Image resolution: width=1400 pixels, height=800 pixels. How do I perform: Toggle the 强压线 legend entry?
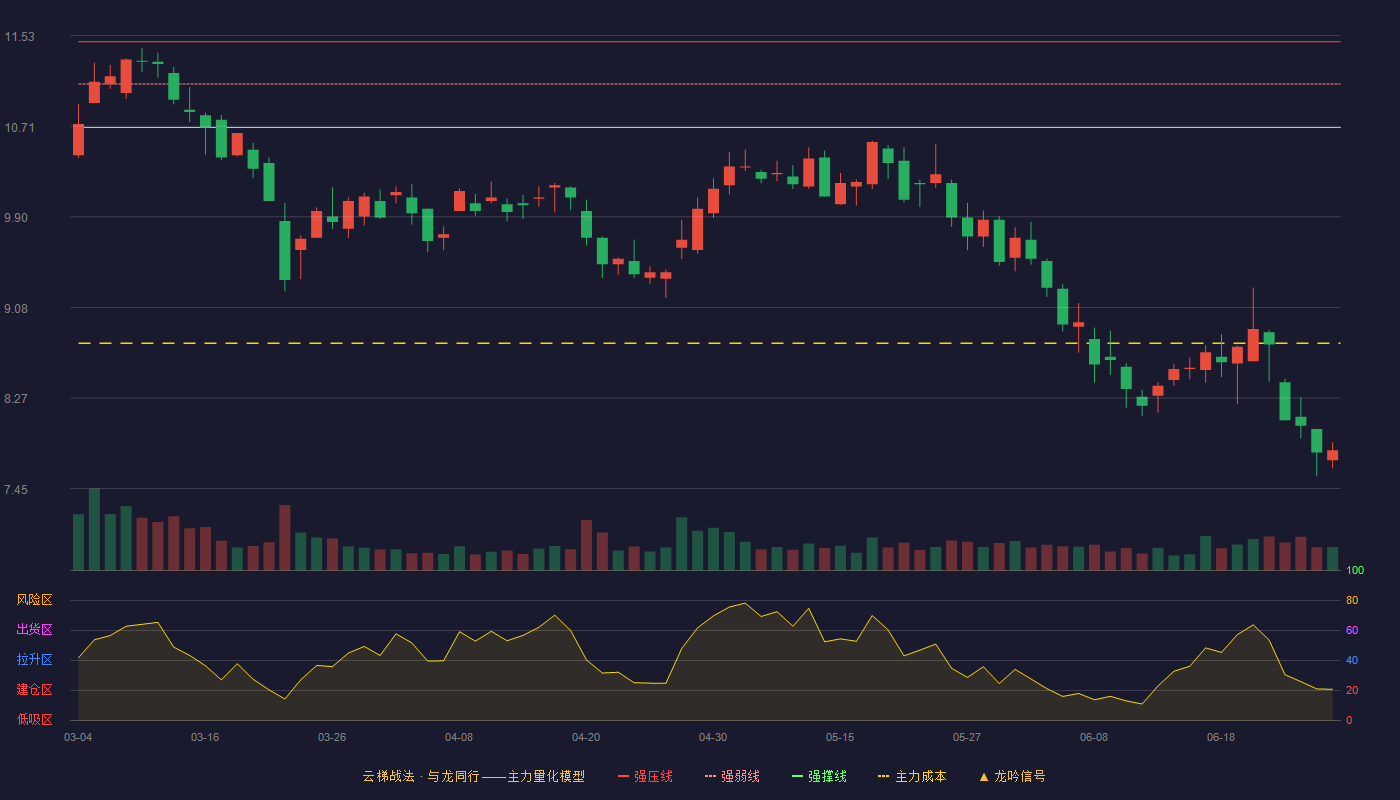[x=645, y=776]
